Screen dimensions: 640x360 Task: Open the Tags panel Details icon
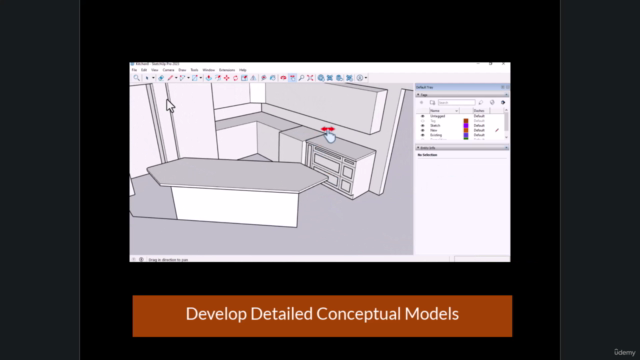(x=503, y=102)
